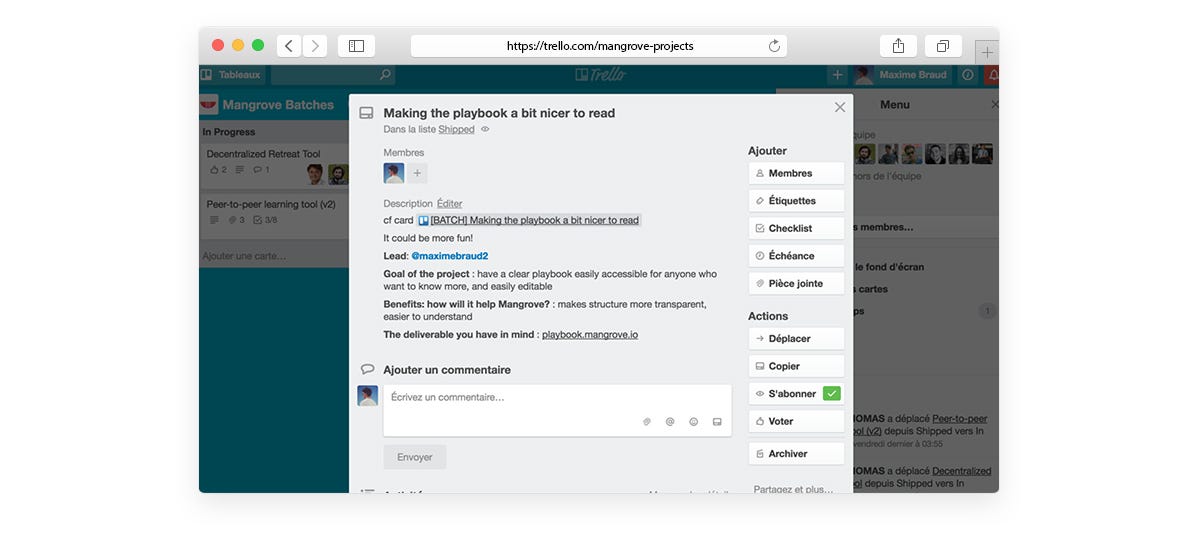Open the Shipped list link
Viewport: 1200px width, 536px height.
click(456, 130)
